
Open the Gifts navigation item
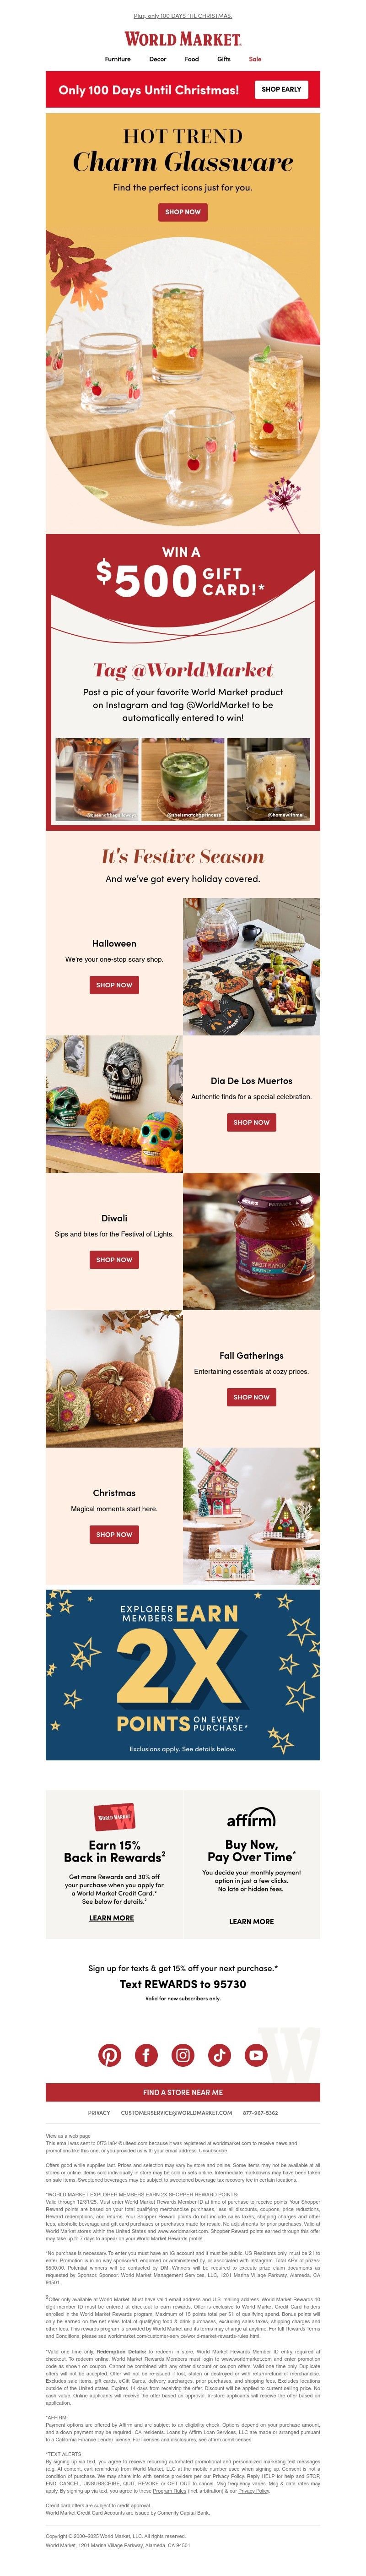pos(224,59)
